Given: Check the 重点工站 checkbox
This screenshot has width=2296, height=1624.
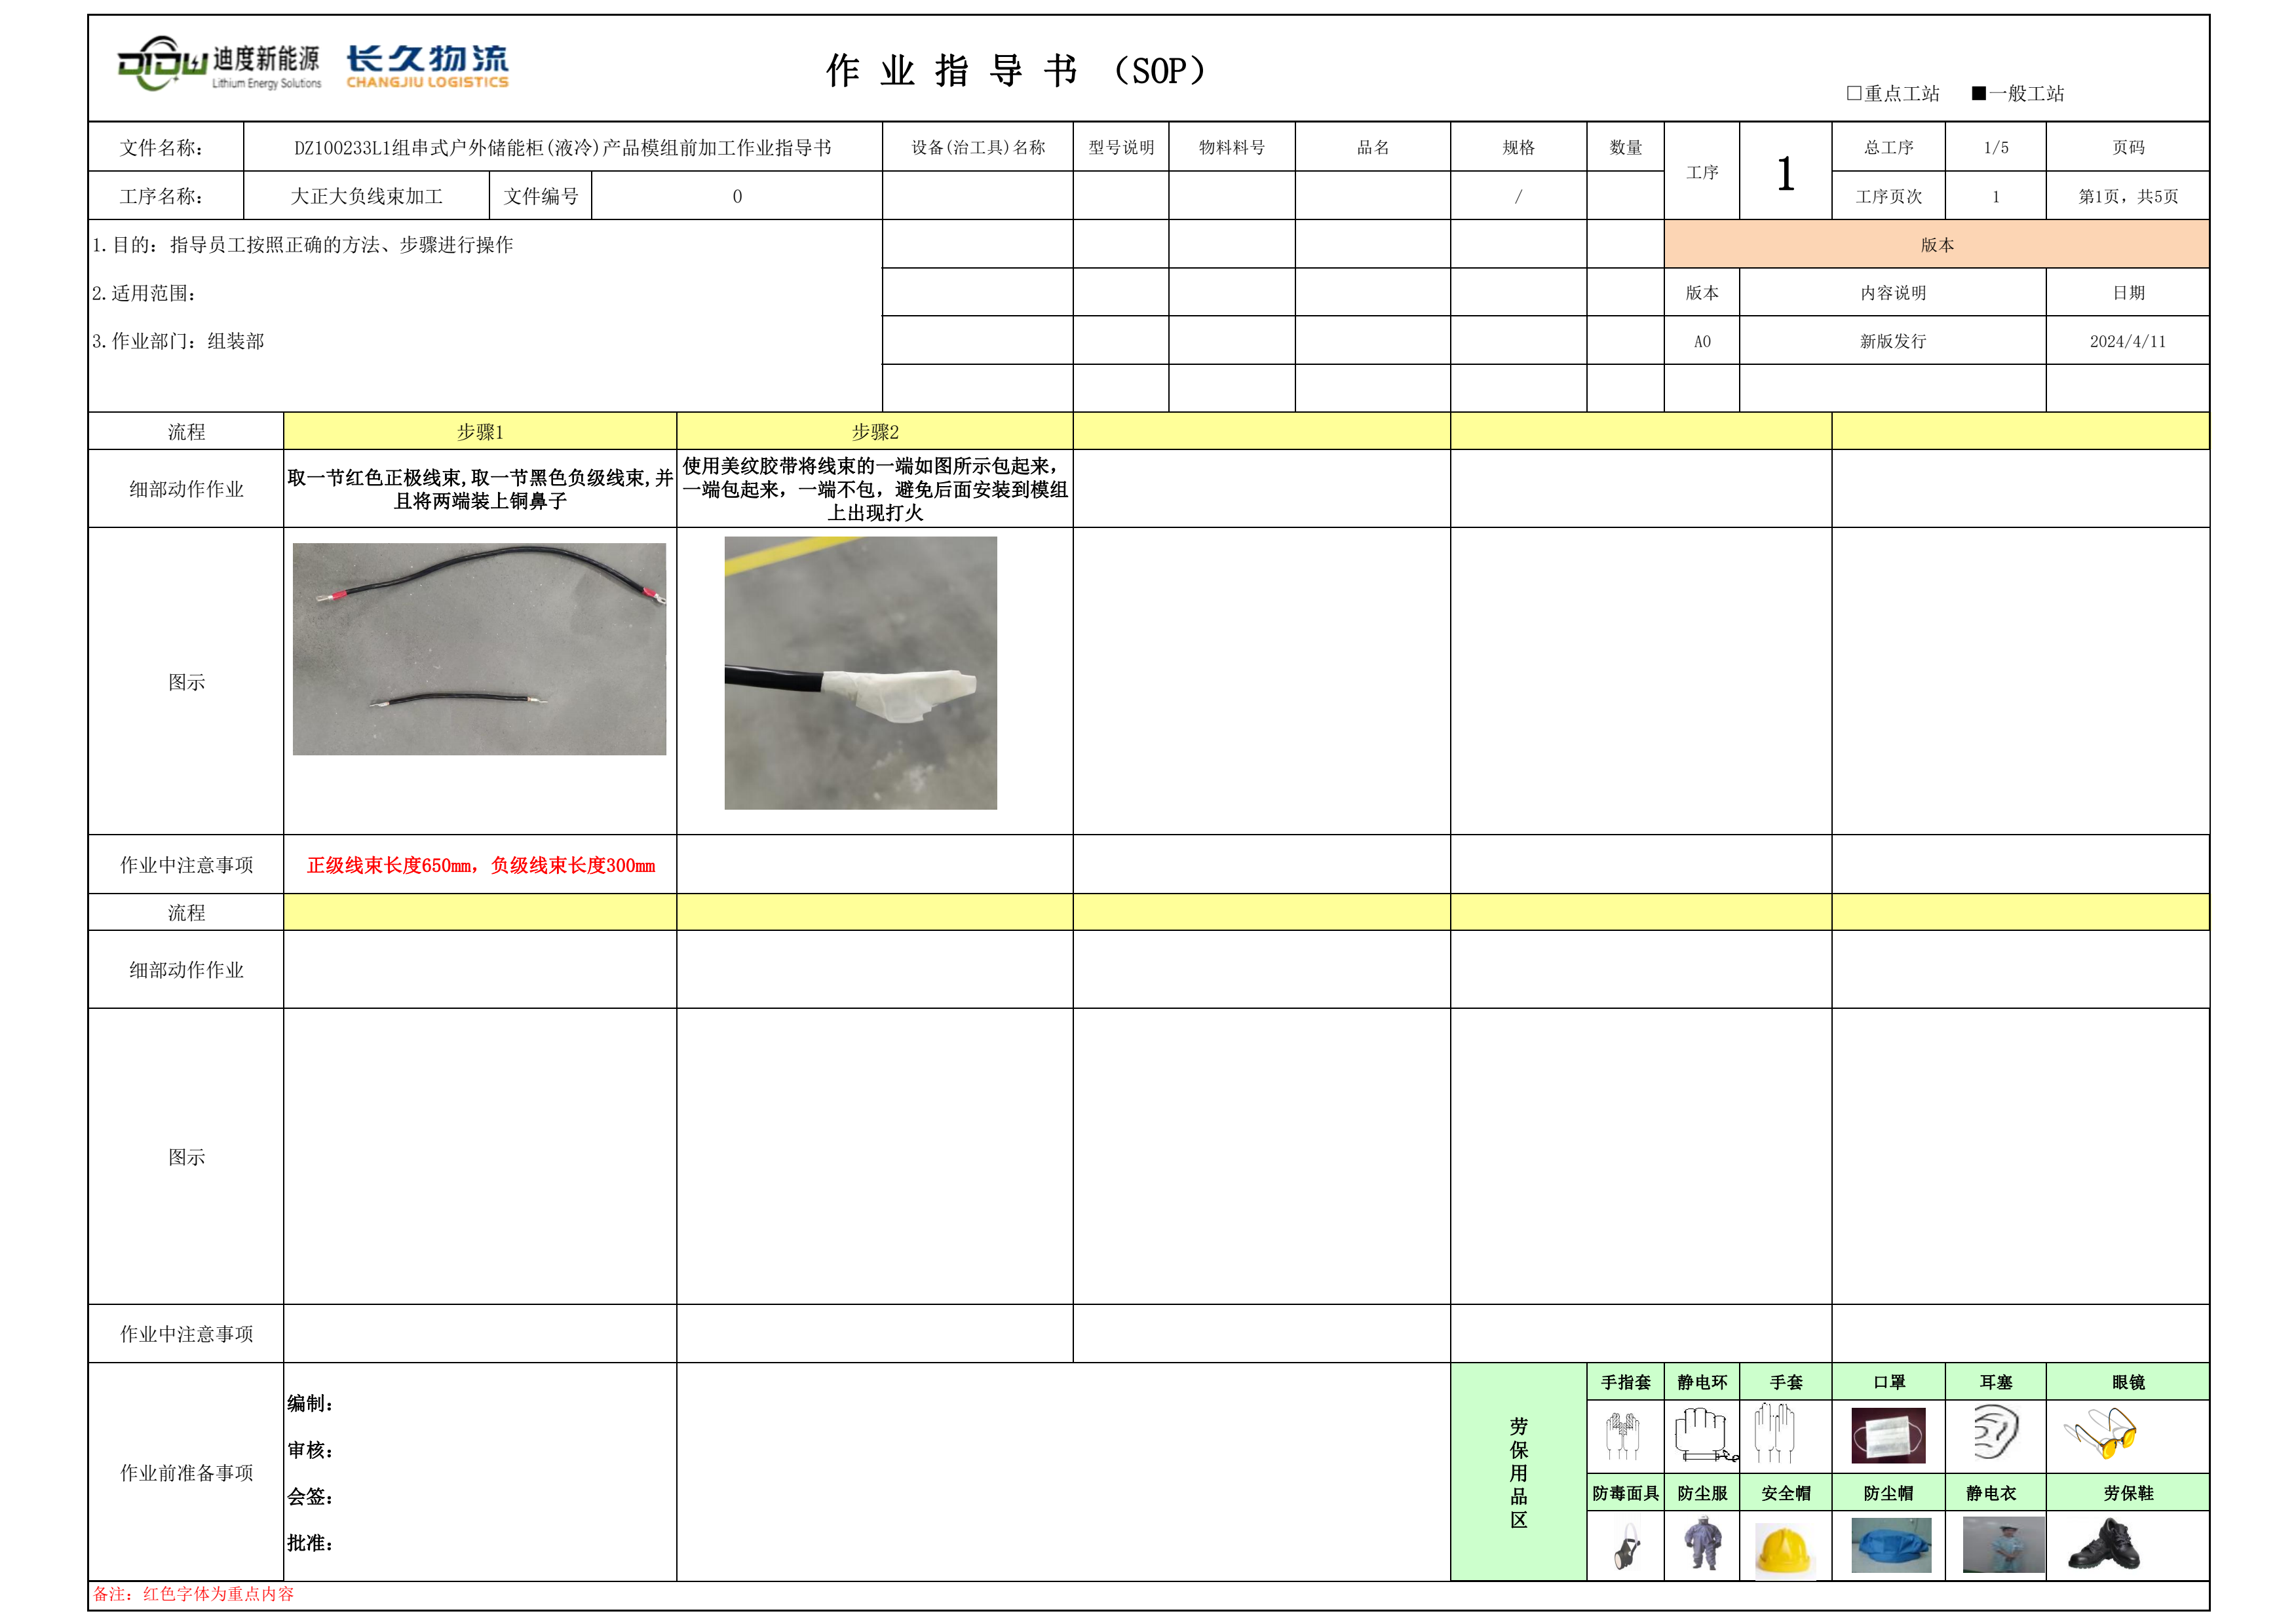Looking at the screenshot, I should 1854,93.
